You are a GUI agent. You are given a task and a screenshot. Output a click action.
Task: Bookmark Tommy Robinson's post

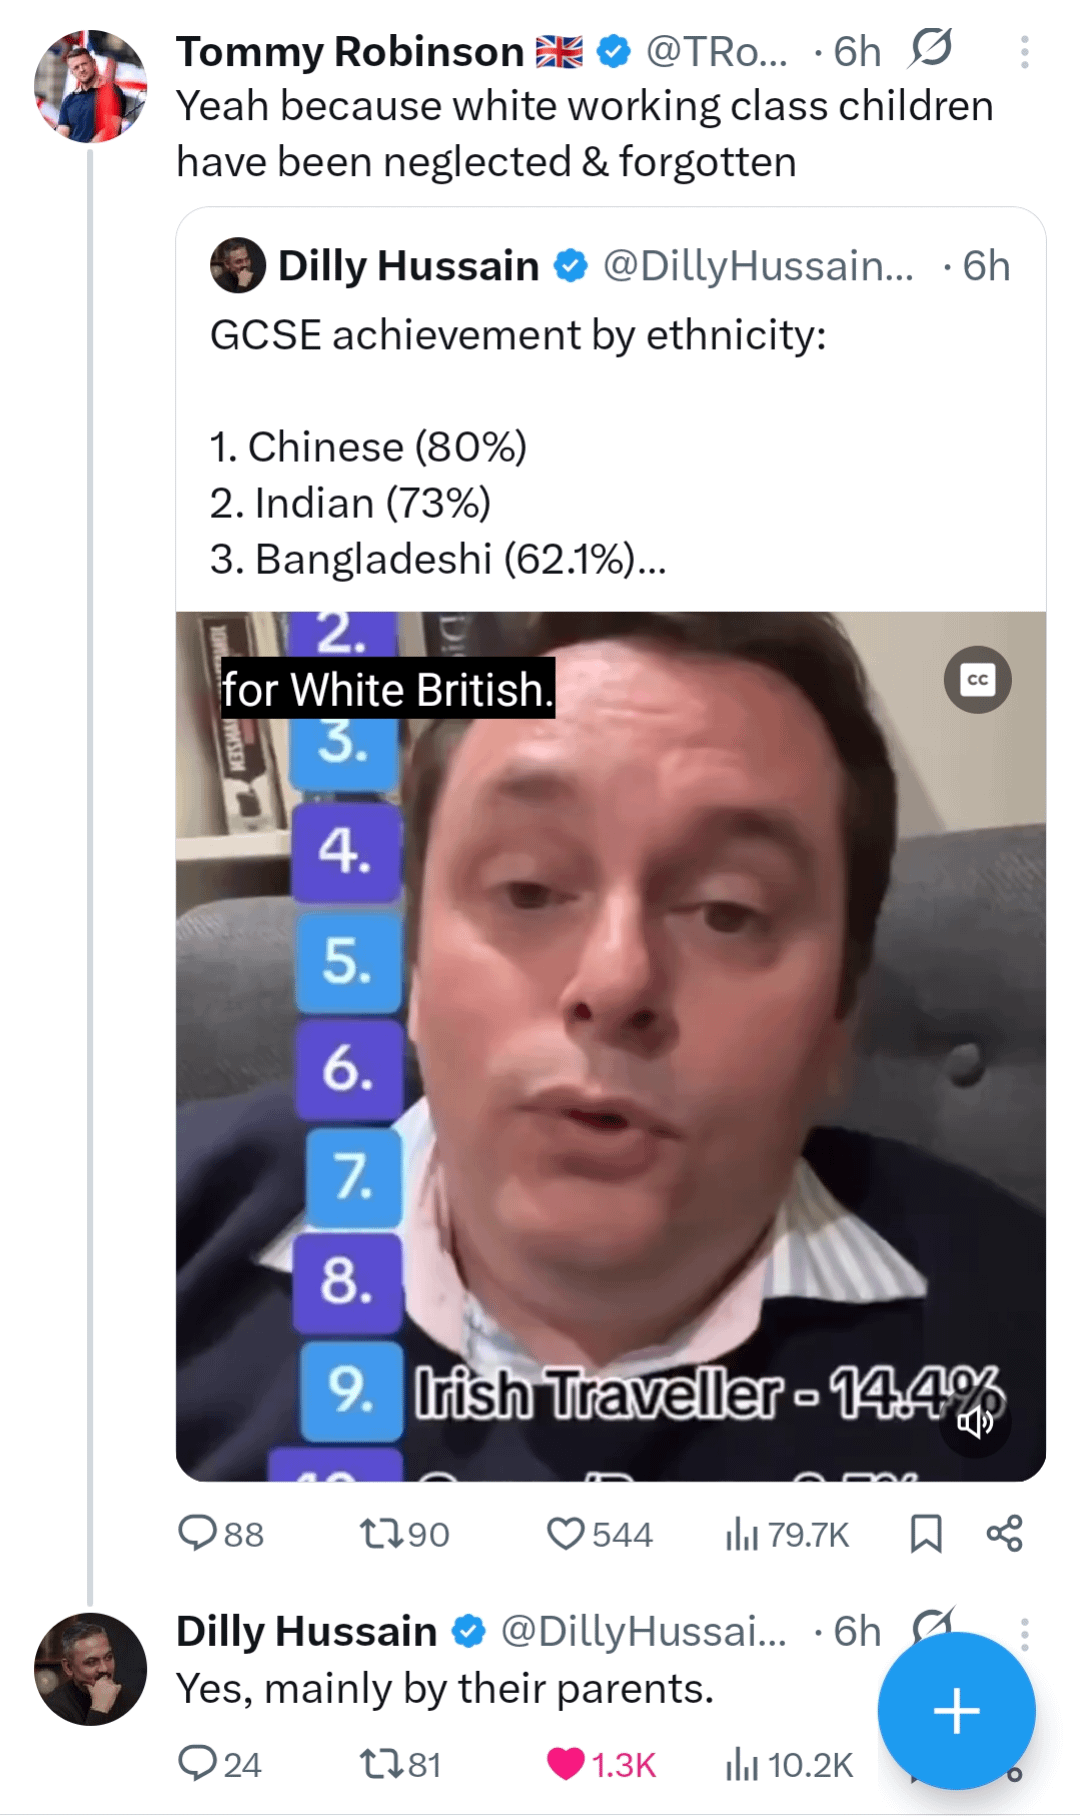click(x=926, y=1533)
